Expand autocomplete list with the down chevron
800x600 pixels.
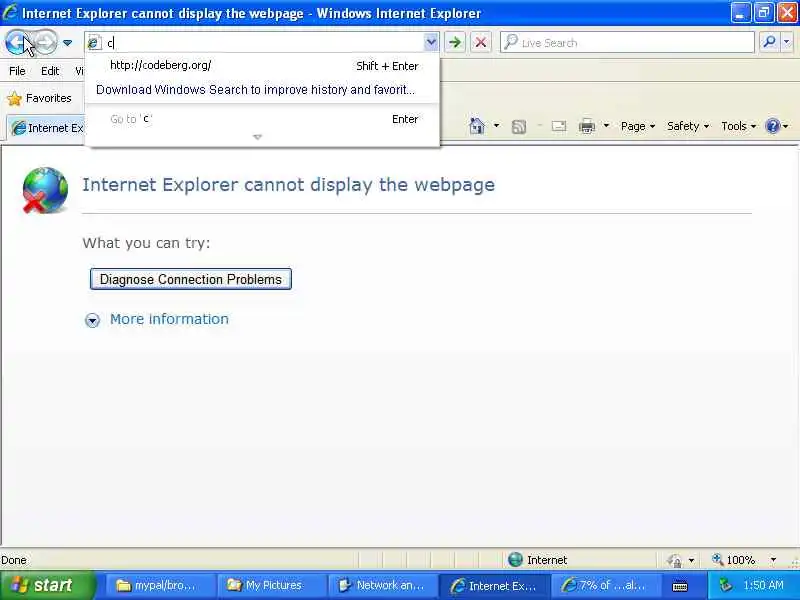click(258, 137)
